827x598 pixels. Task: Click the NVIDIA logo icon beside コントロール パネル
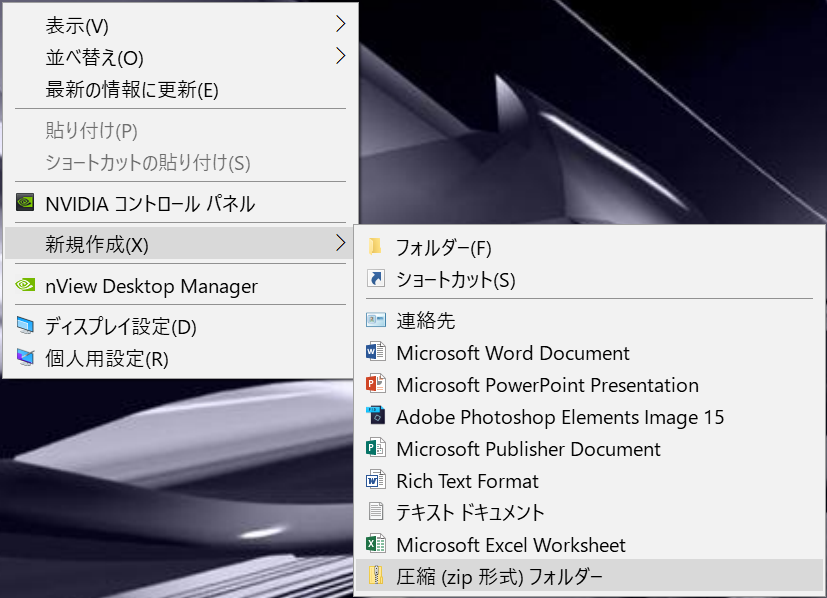pos(25,202)
